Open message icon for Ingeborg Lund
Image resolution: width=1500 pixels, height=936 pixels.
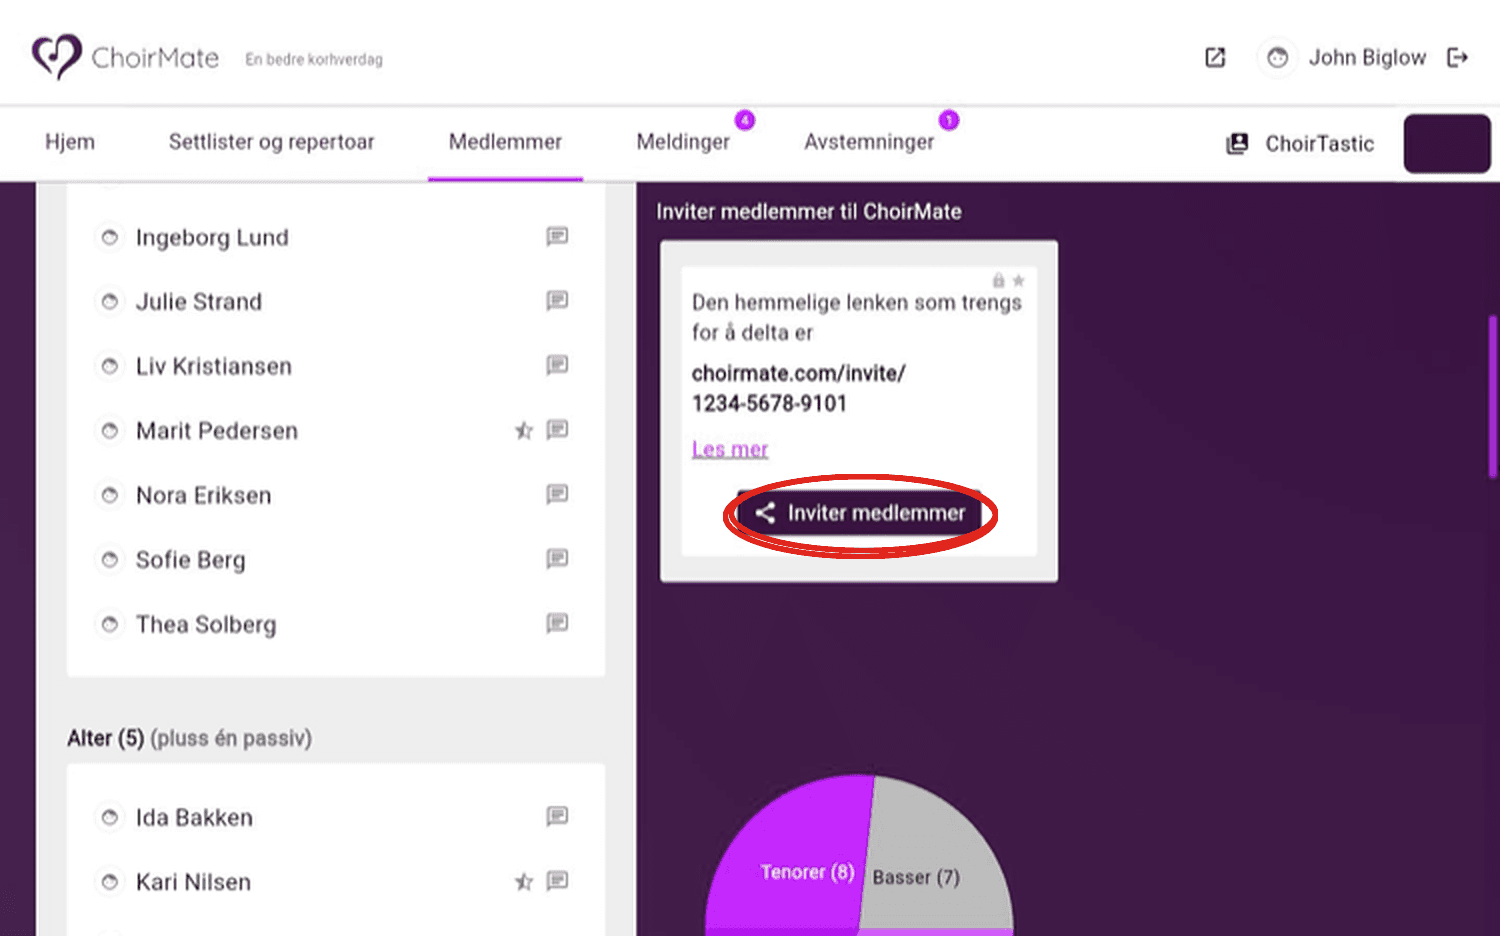[557, 237]
